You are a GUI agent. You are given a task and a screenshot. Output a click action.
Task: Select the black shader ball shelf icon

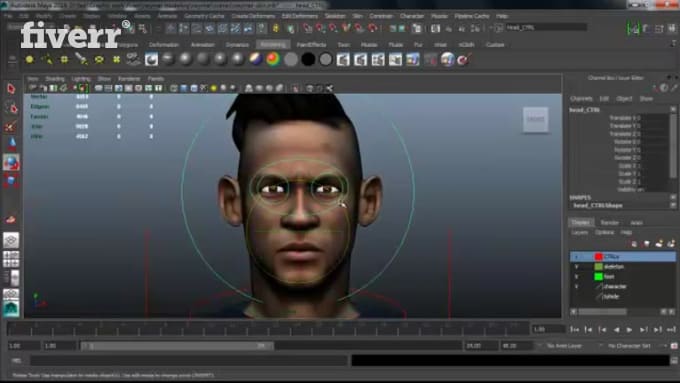point(308,59)
